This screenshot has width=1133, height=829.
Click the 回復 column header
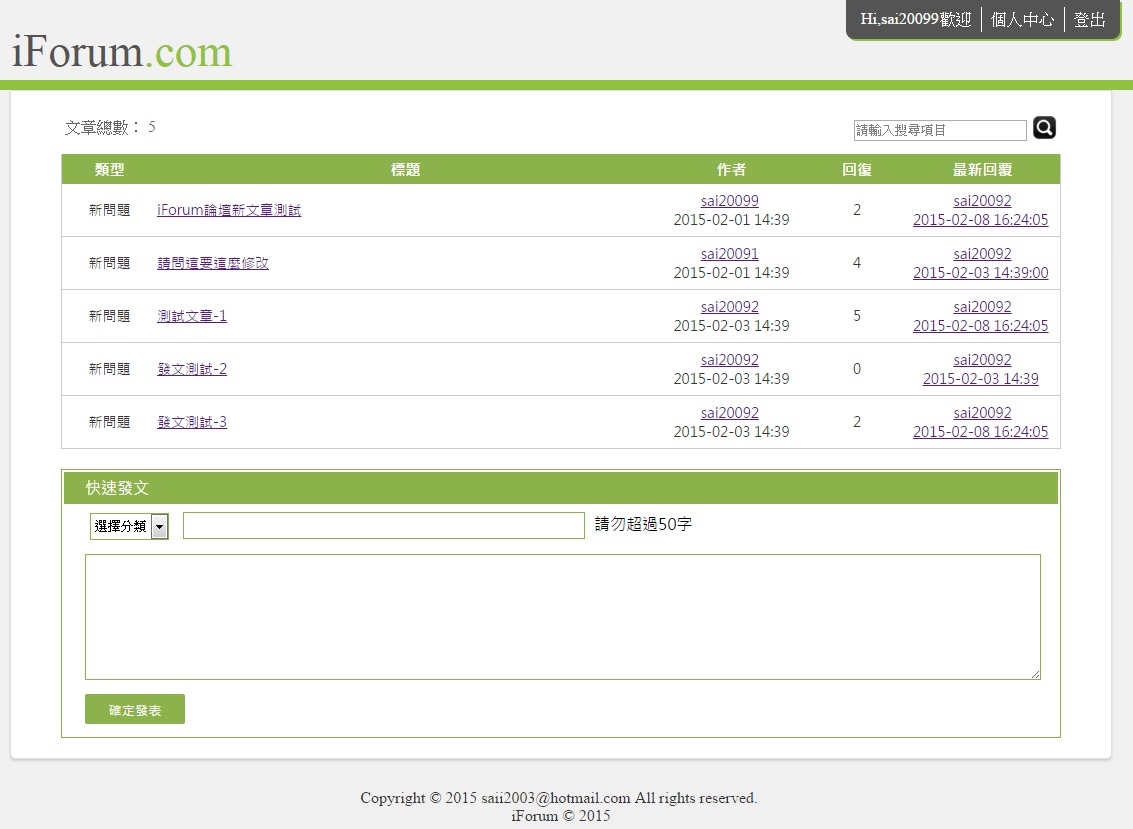point(857,169)
